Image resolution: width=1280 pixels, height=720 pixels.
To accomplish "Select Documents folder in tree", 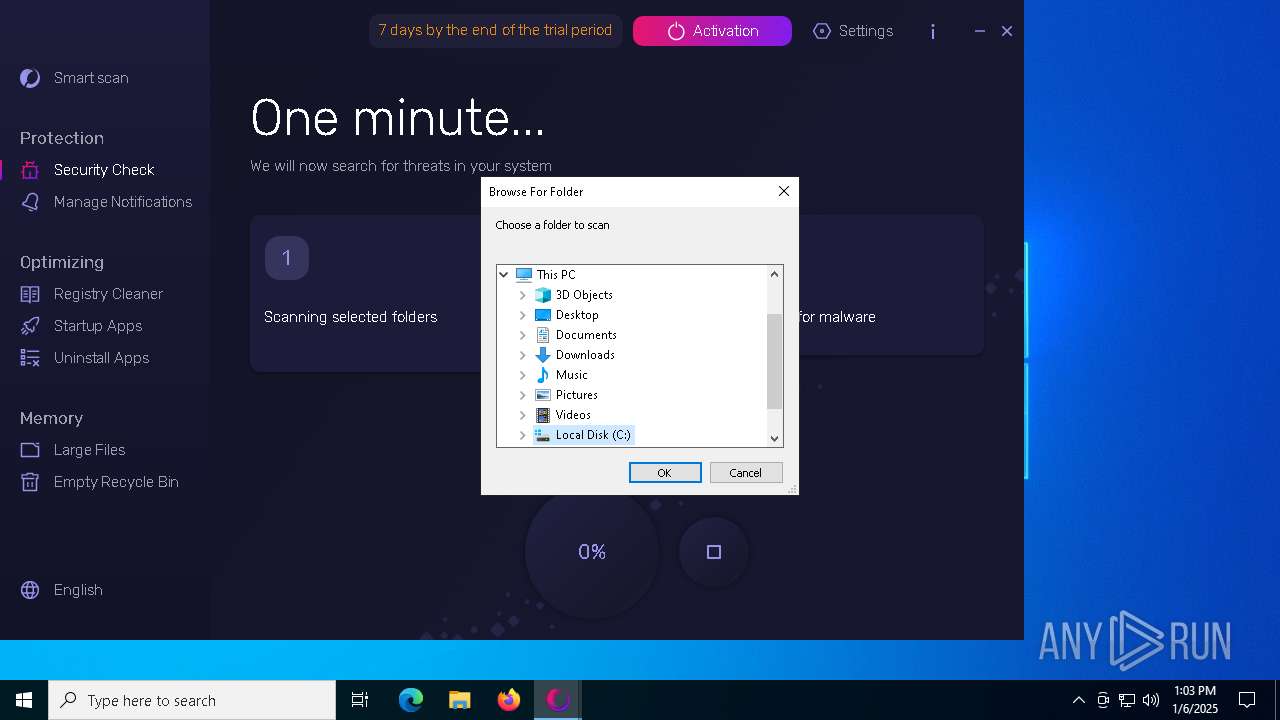I will pos(586,335).
